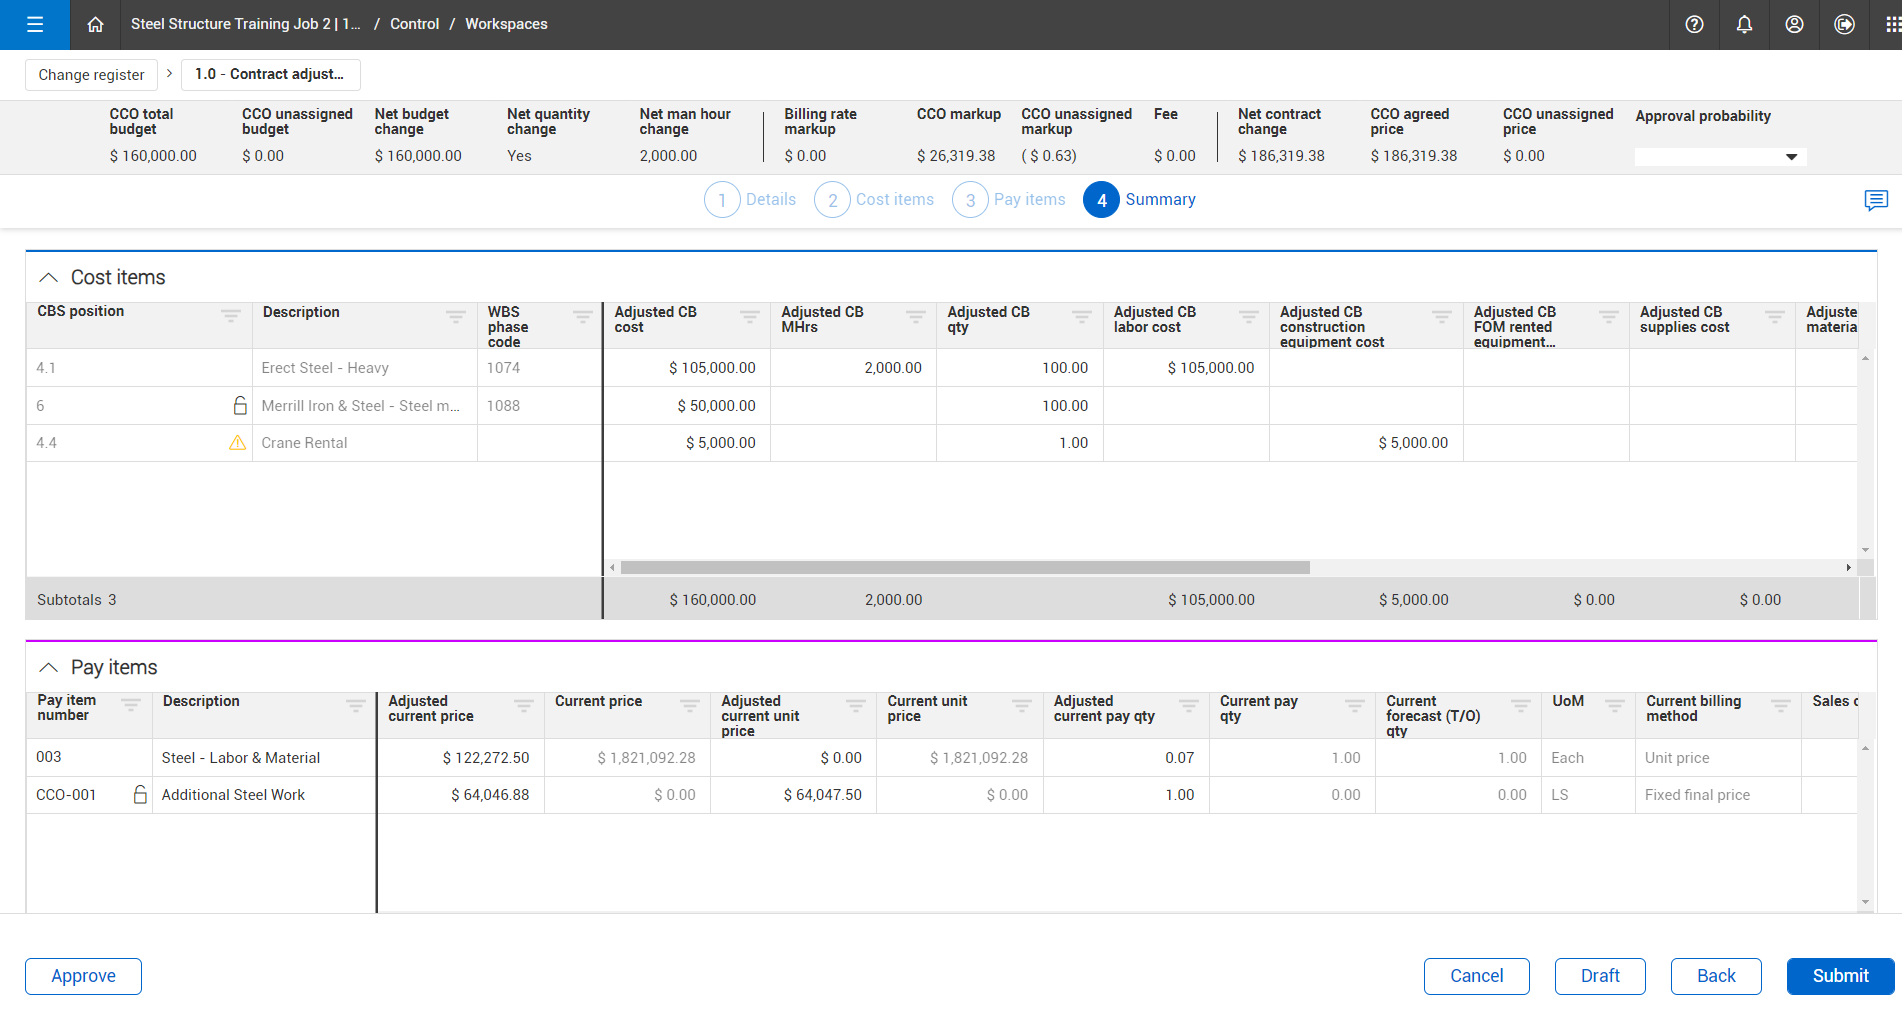Click the Change register breadcrumb
The image size is (1902, 1014).
pos(91,75)
